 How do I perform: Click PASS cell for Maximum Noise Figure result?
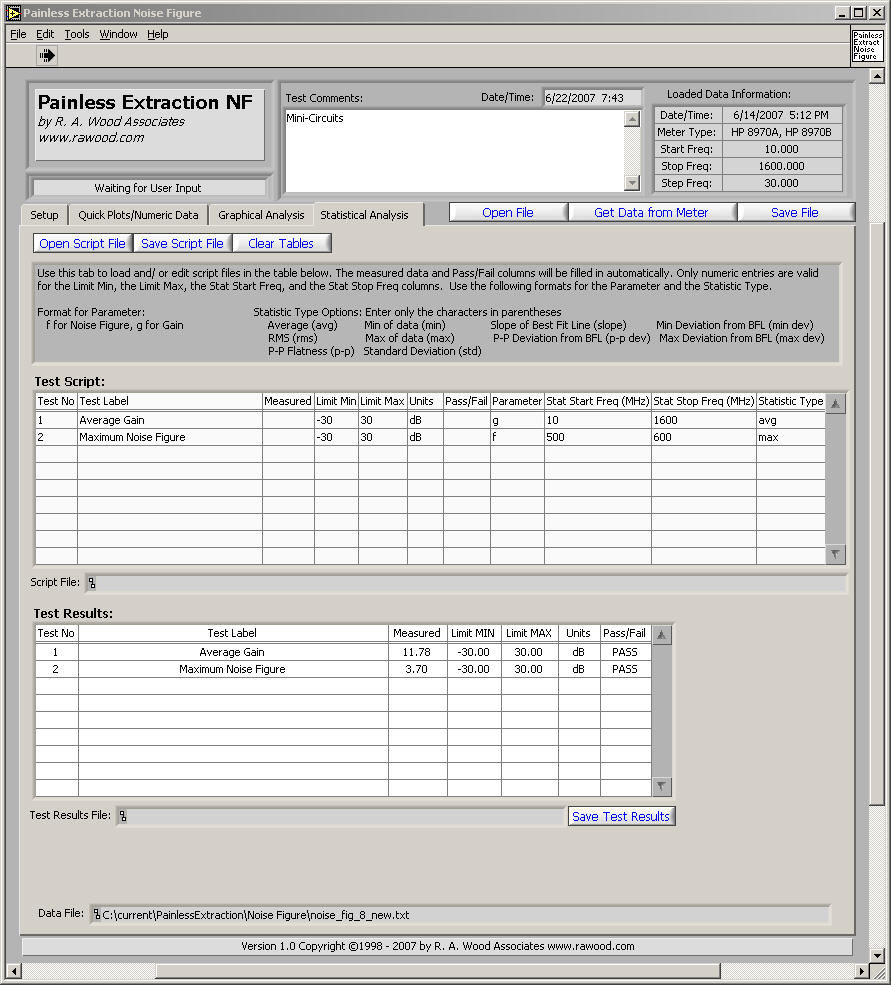coord(625,669)
